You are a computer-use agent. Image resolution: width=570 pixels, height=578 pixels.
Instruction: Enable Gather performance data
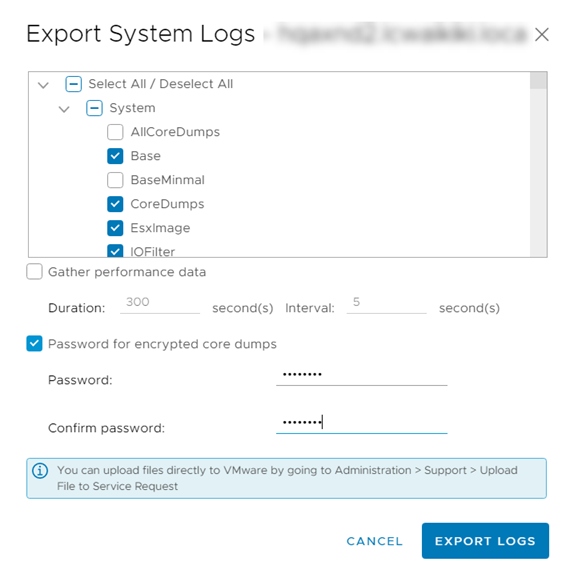point(34,272)
